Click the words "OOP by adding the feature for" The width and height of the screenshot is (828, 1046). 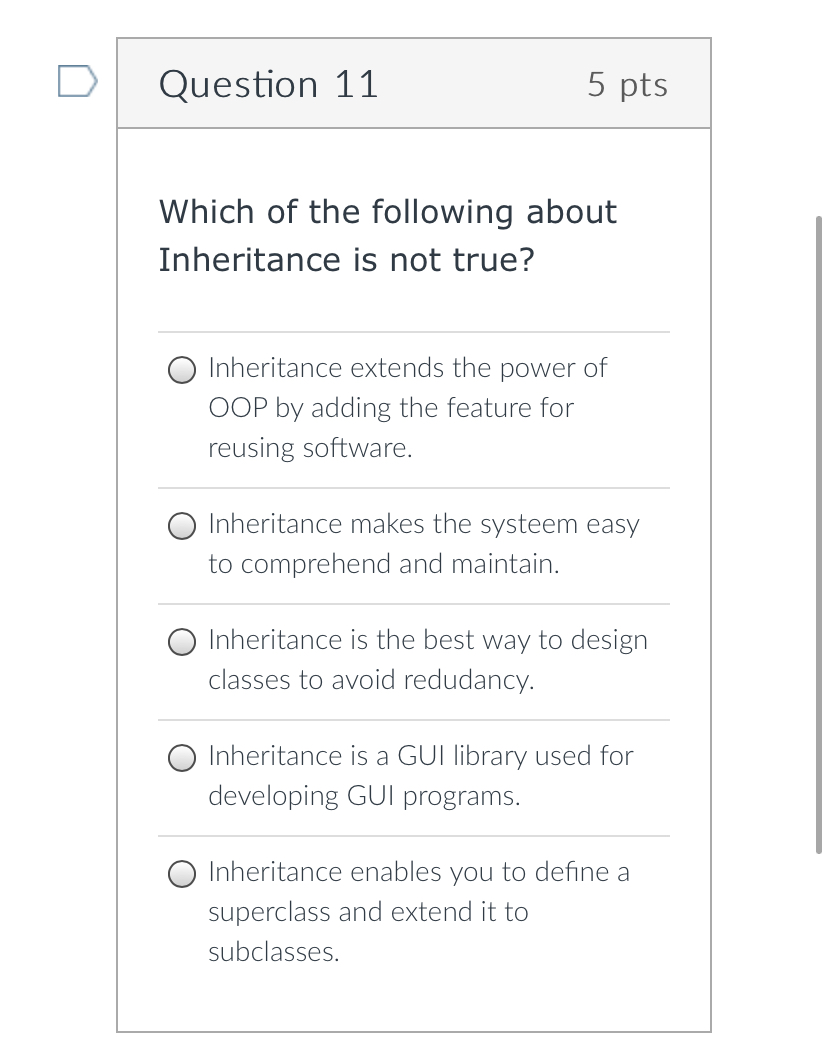tap(390, 408)
